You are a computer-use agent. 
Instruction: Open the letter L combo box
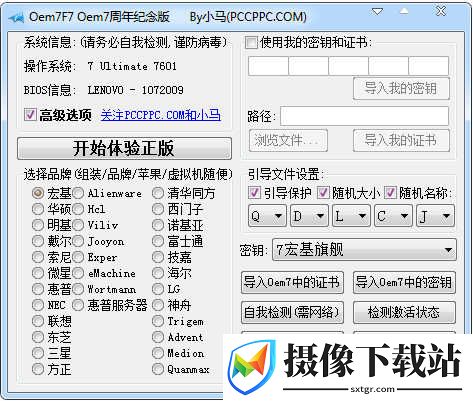351,216
